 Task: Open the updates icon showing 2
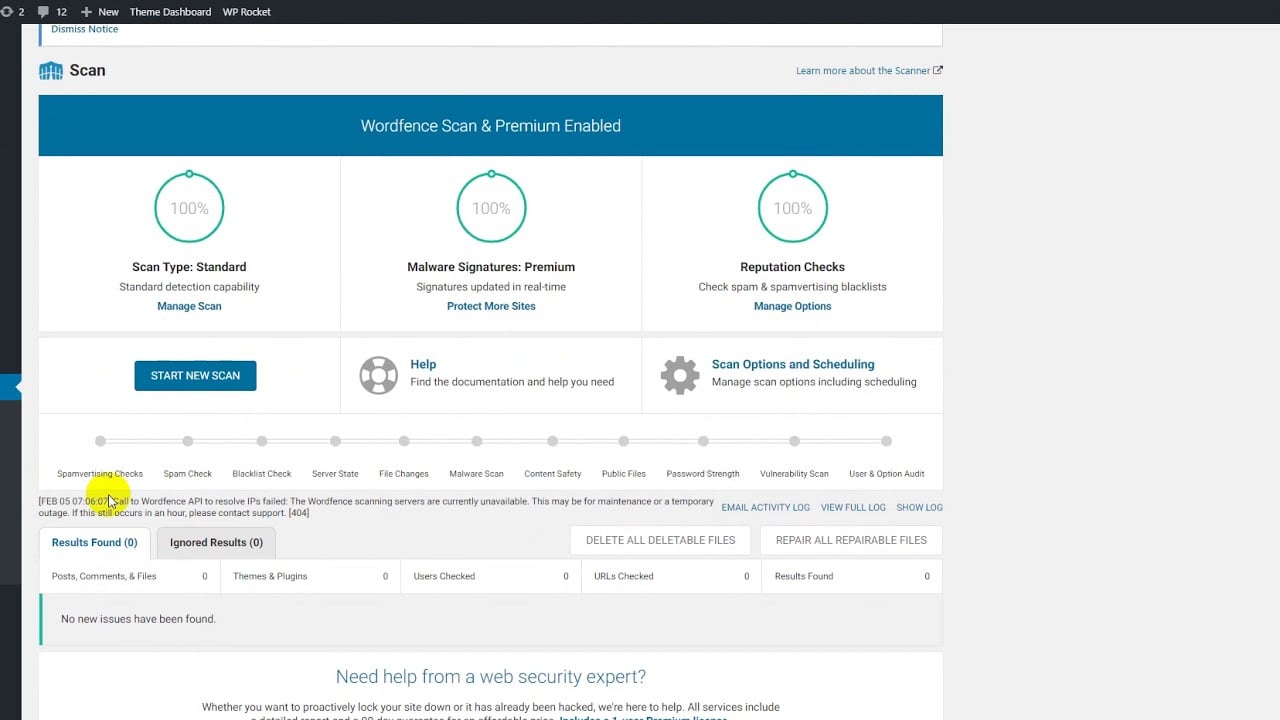[12, 12]
